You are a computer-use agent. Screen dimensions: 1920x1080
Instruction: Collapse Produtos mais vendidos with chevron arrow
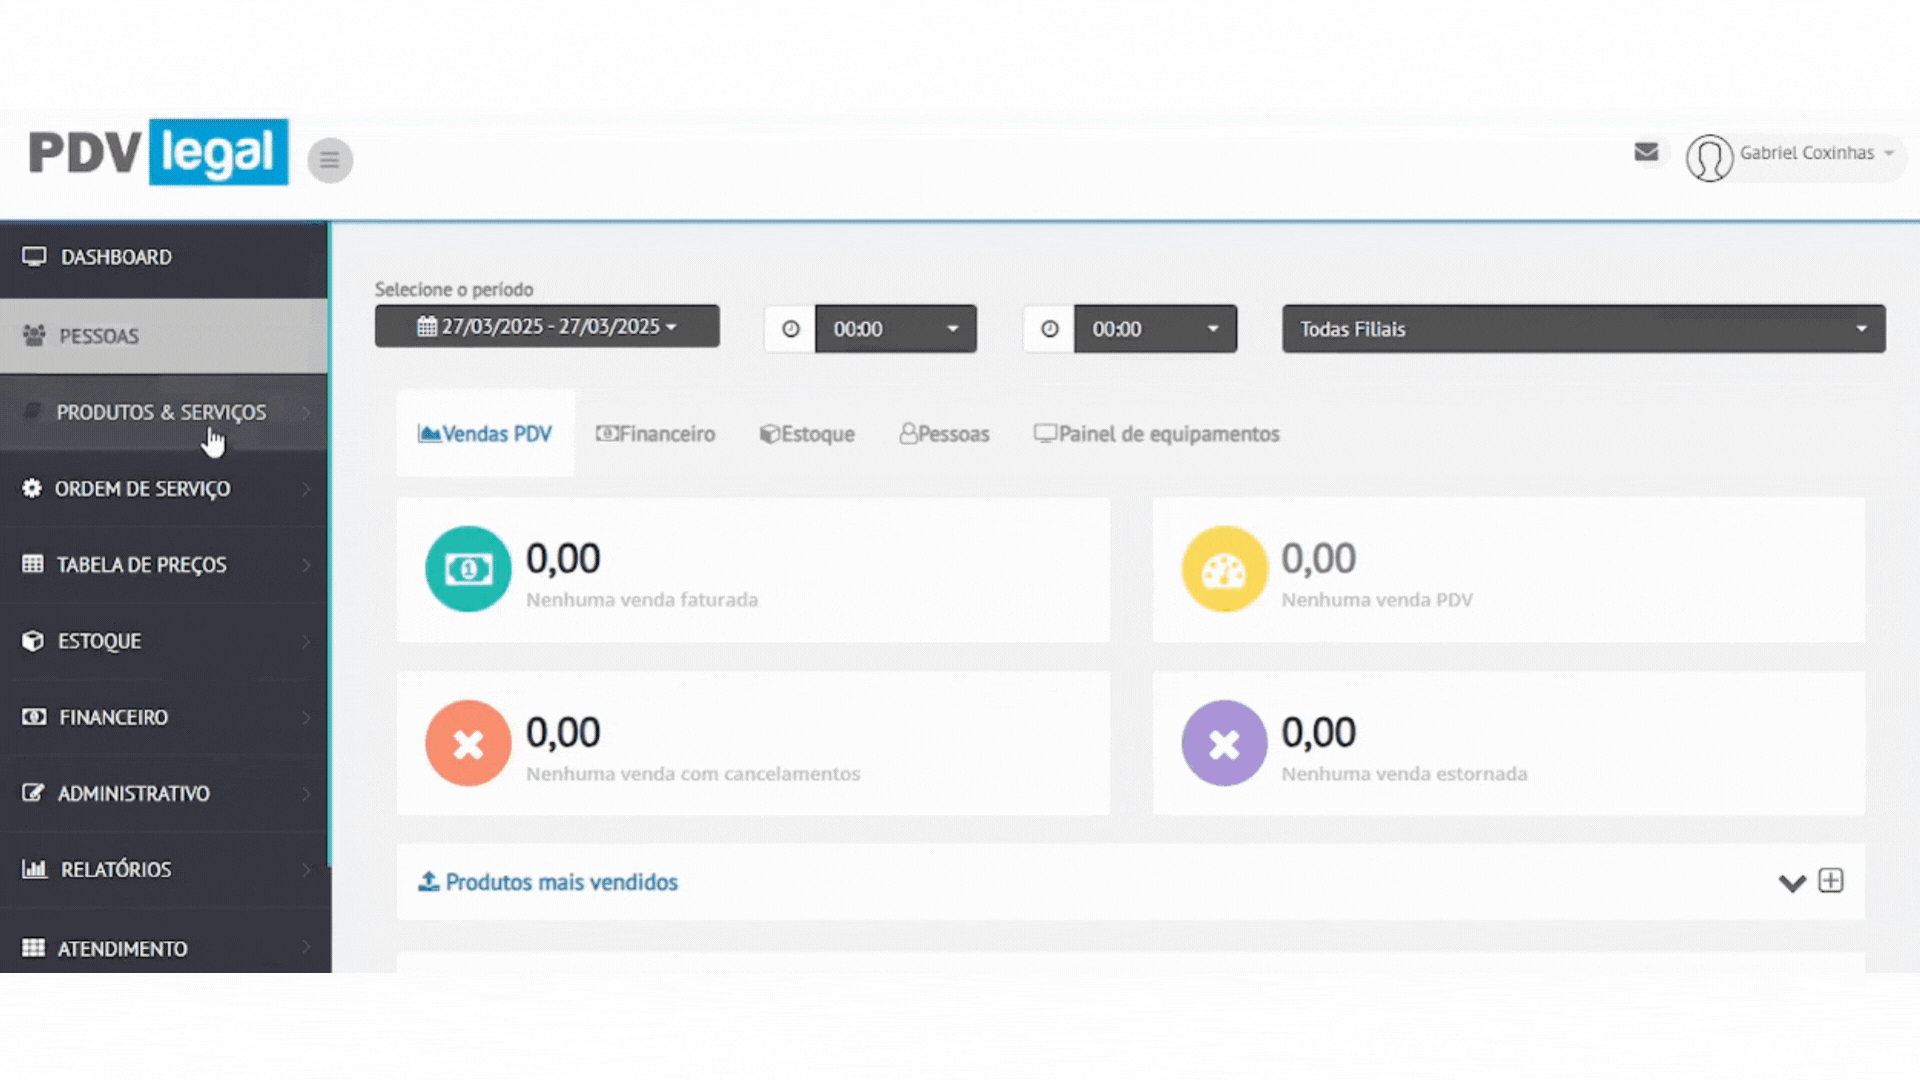tap(1791, 883)
